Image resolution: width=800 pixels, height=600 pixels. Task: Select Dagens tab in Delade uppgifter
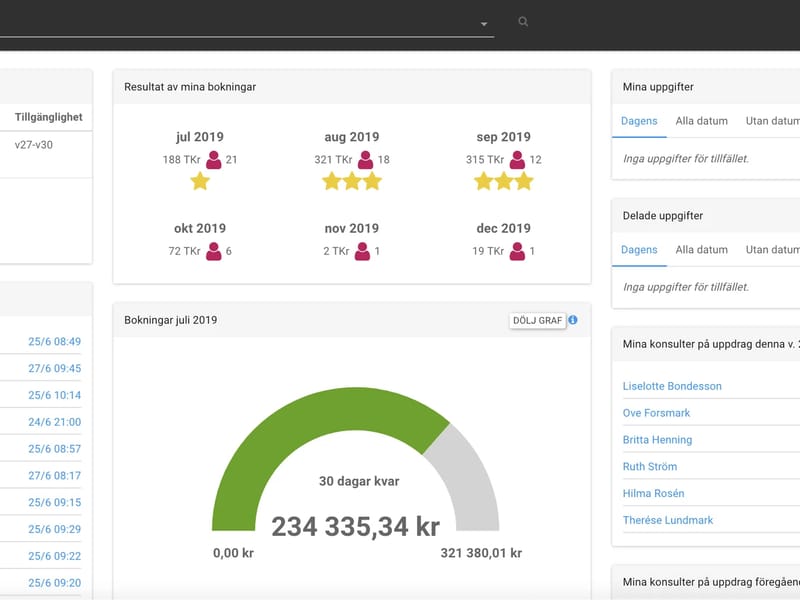(x=639, y=249)
